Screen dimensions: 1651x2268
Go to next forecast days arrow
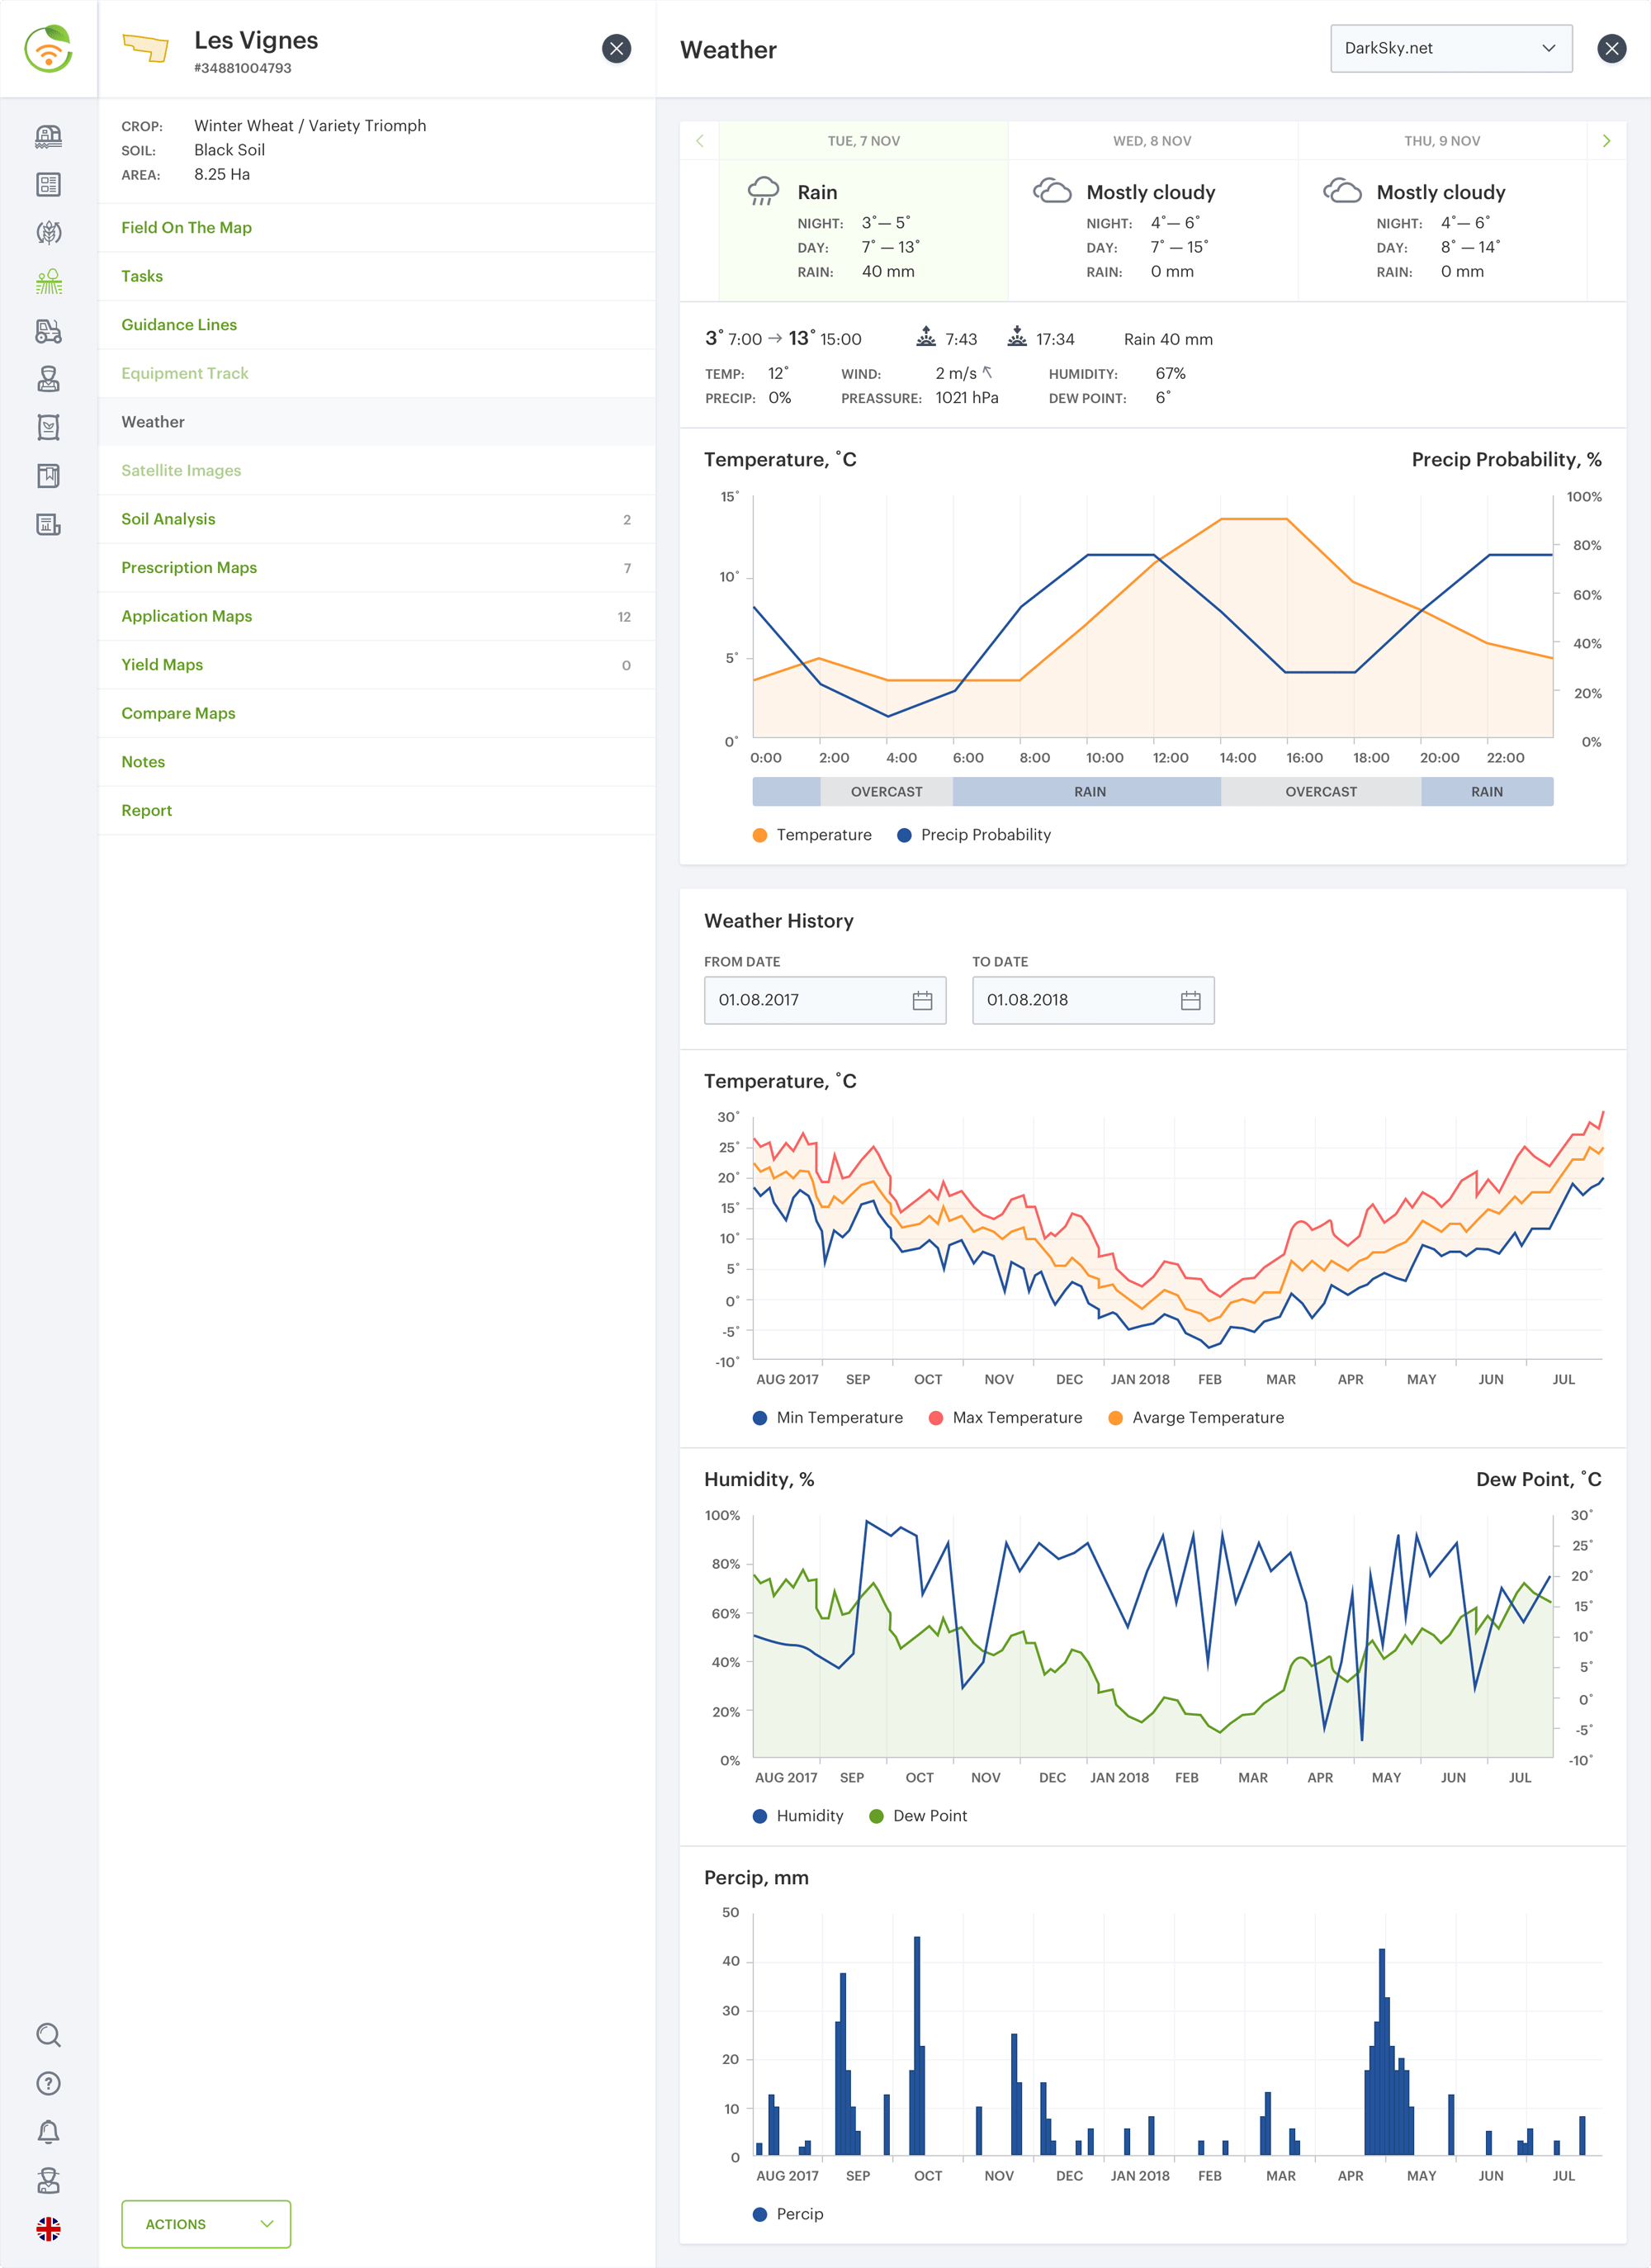point(1606,141)
